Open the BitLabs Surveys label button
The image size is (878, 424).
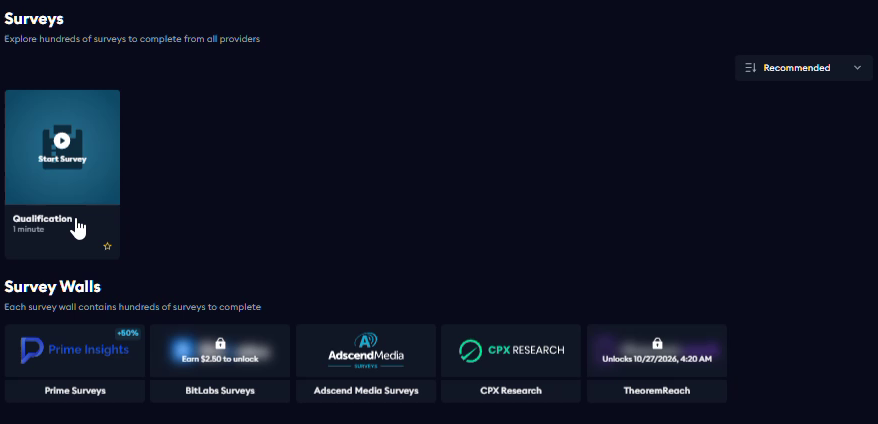click(220, 391)
